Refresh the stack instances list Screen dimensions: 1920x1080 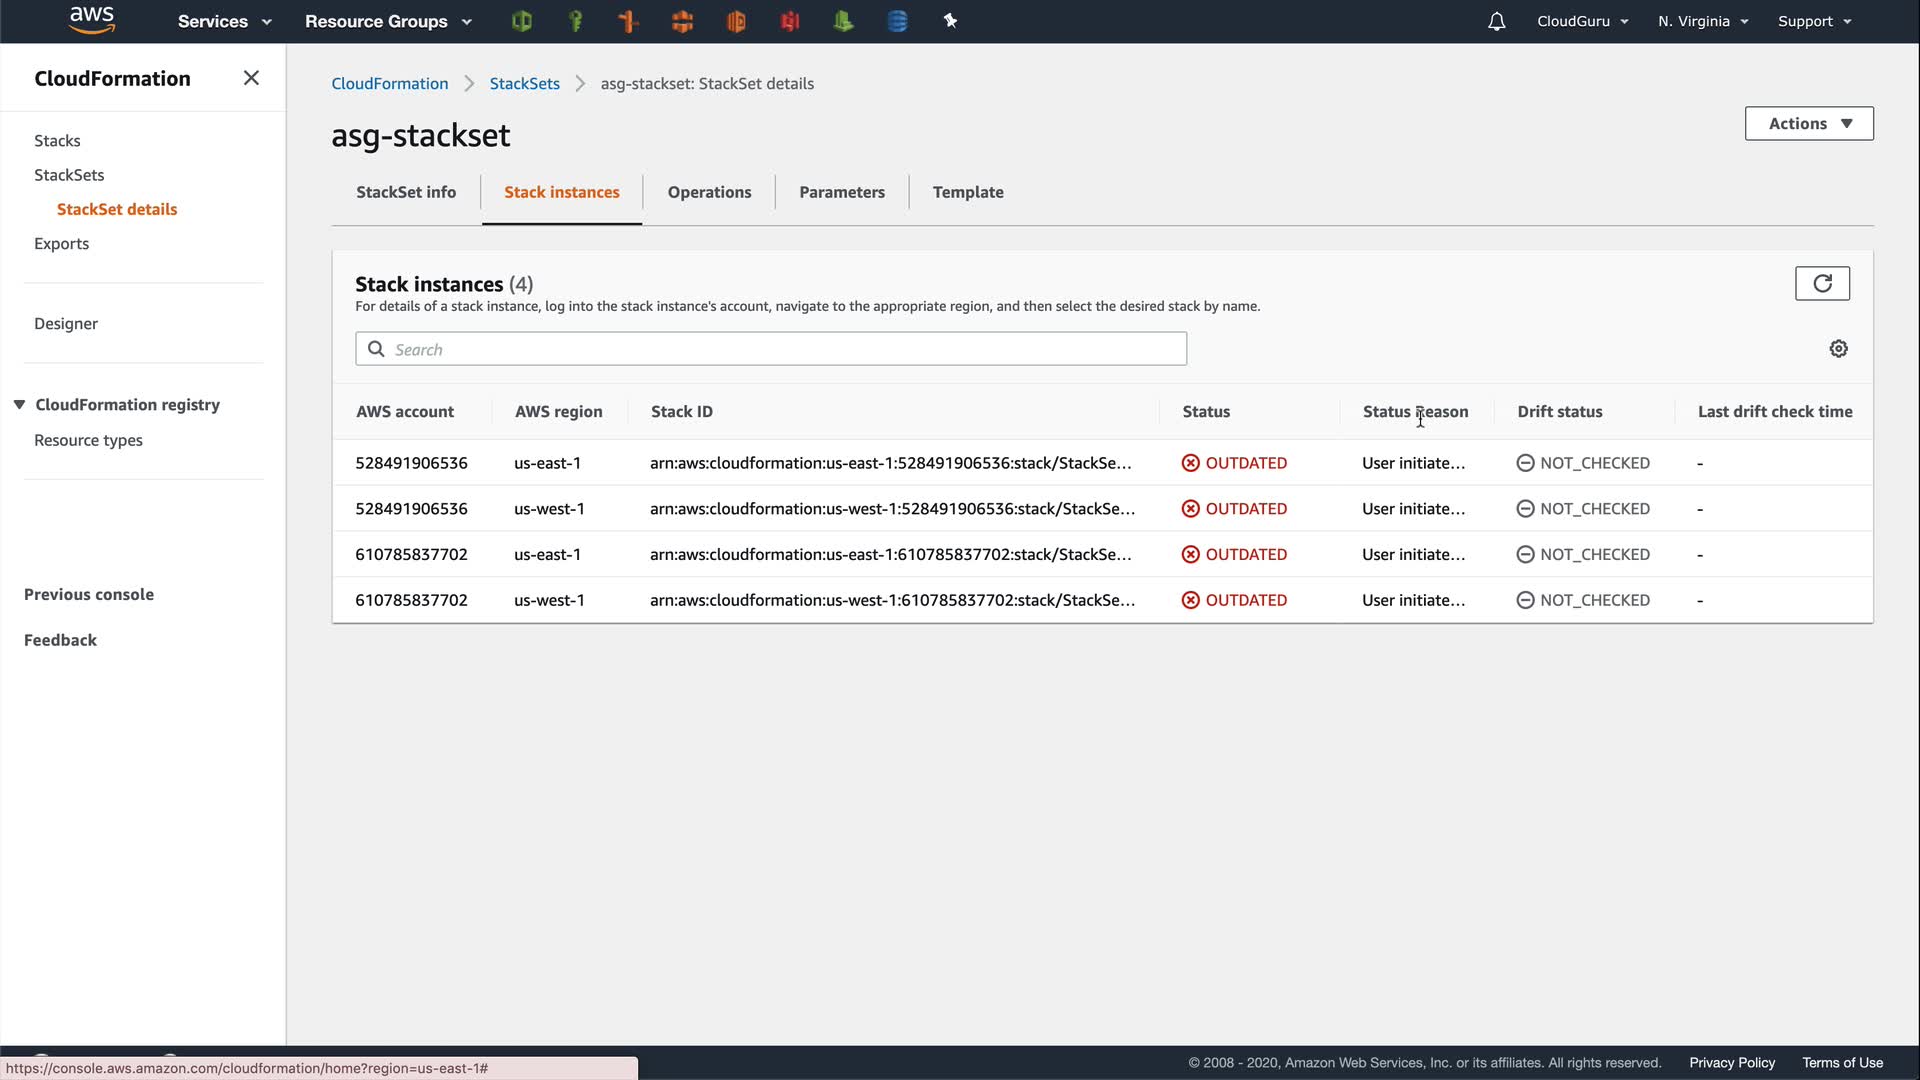click(1822, 283)
